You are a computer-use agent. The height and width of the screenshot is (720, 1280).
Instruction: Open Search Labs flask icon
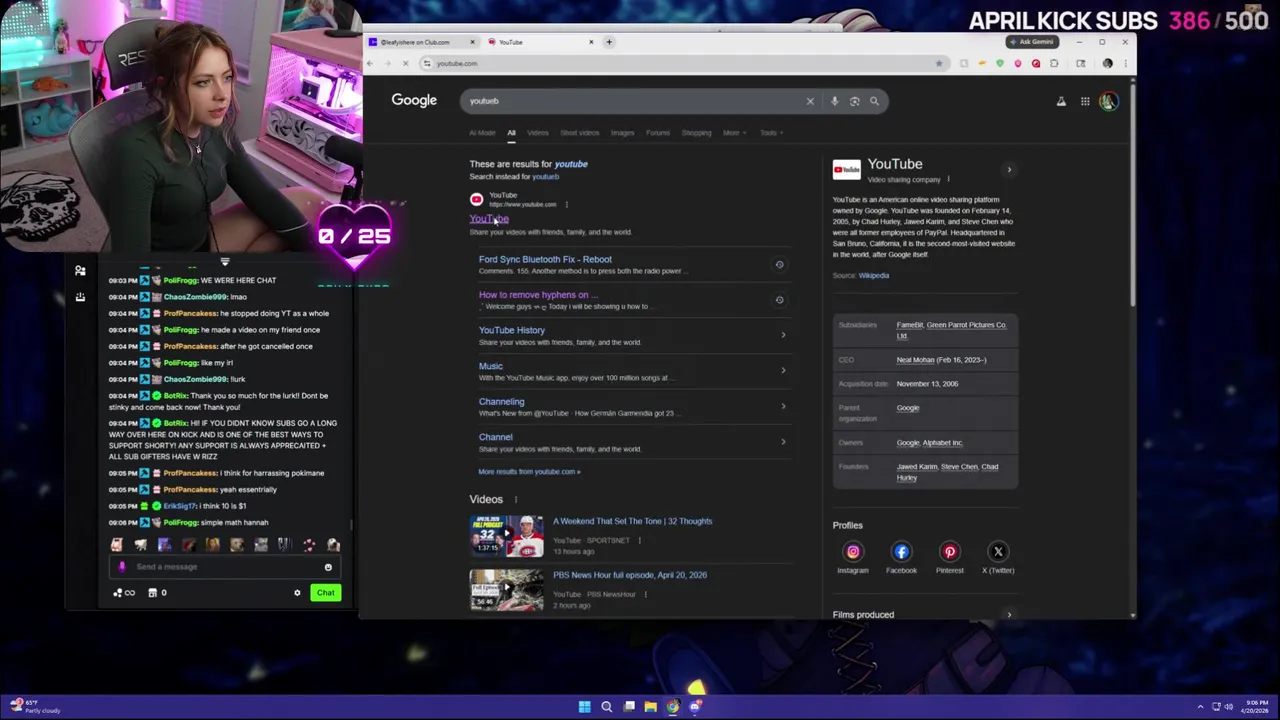1061,101
